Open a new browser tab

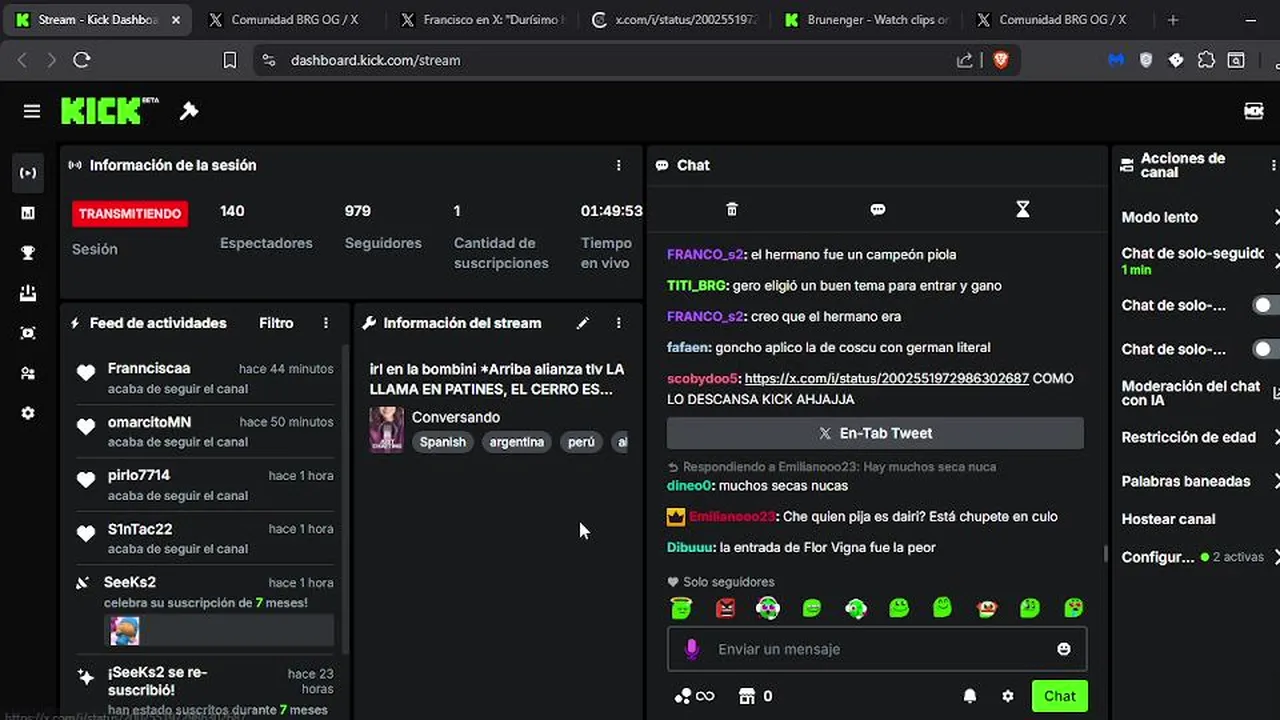[x=1173, y=20]
